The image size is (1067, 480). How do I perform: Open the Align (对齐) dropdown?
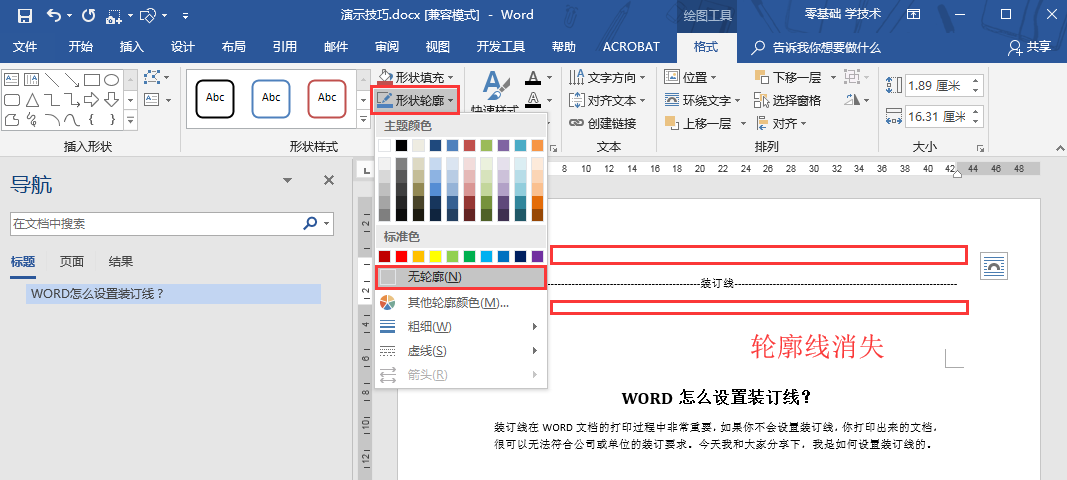[x=782, y=123]
